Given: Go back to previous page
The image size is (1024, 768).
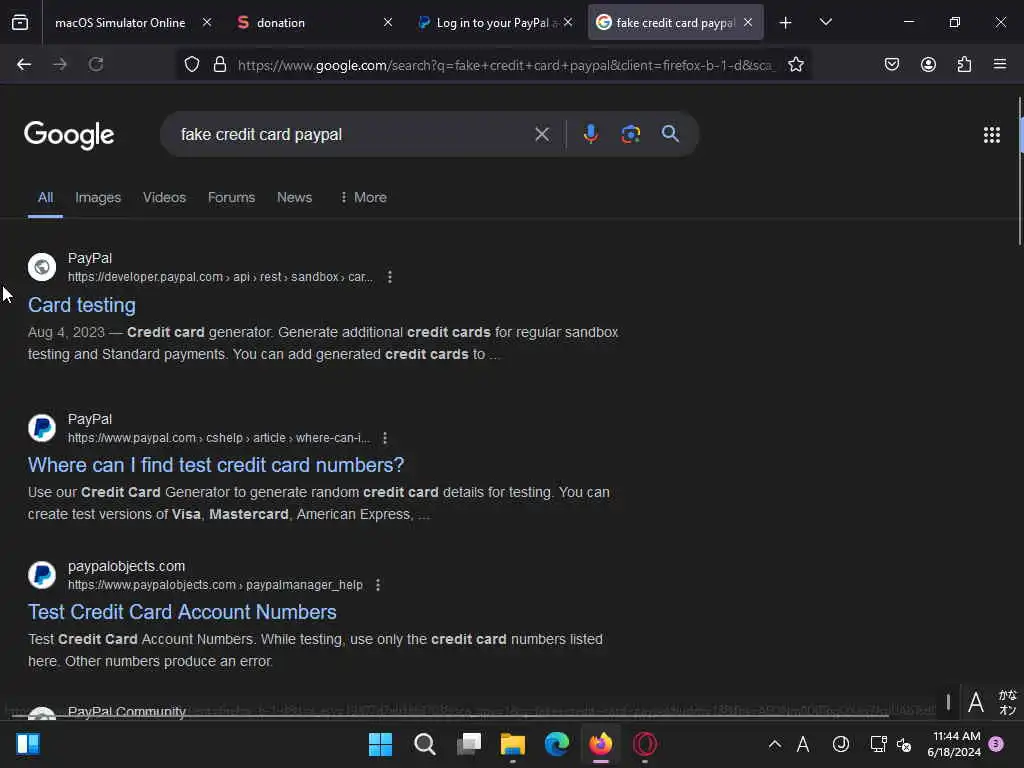Looking at the screenshot, I should pyautogui.click(x=24, y=64).
